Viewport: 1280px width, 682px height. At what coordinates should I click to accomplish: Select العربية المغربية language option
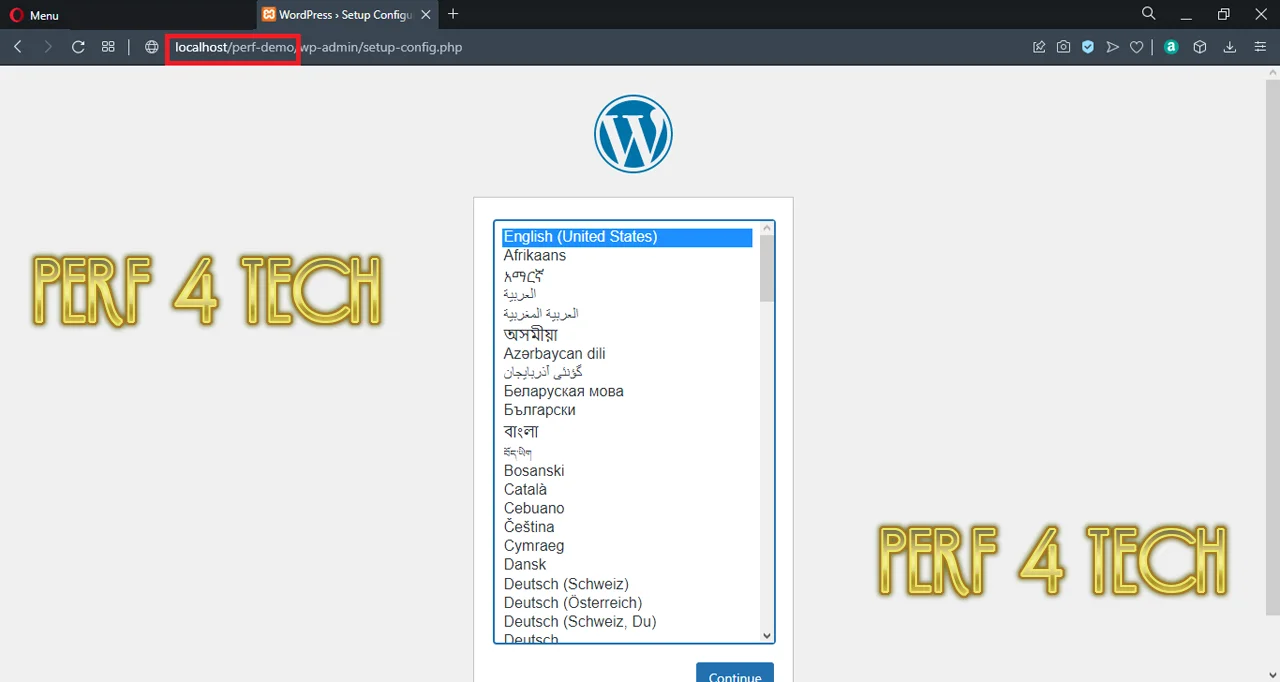click(x=627, y=314)
